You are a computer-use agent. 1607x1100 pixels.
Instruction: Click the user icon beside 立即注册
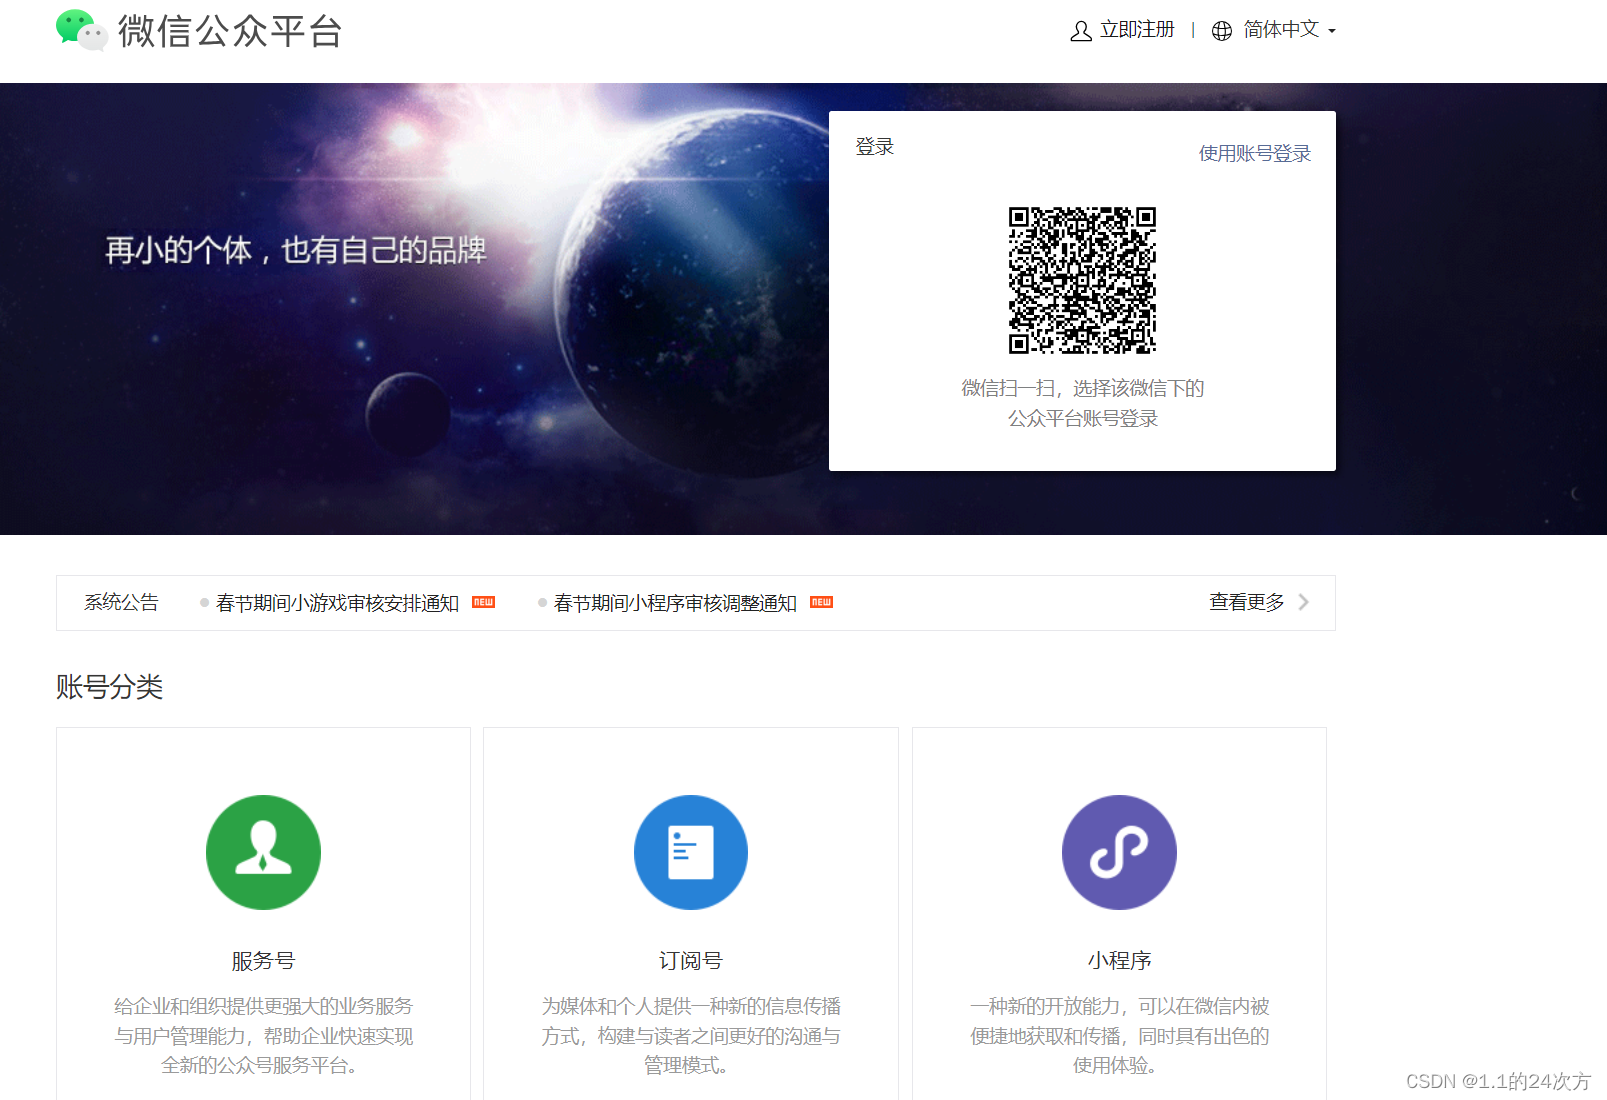(1081, 31)
